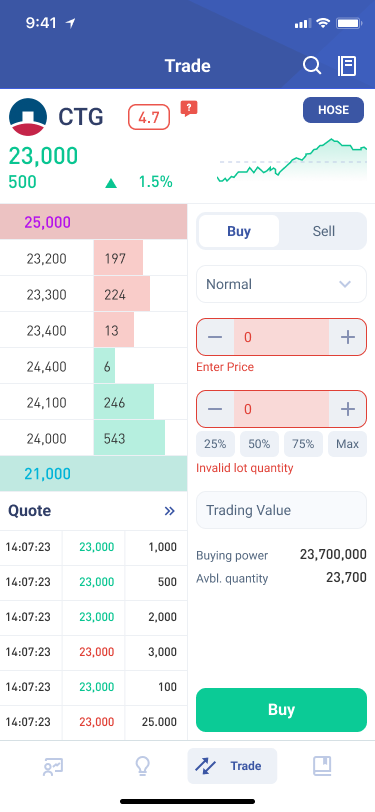Image resolution: width=375 pixels, height=812 pixels.
Task: Open the order book icon in header
Action: tap(347, 66)
